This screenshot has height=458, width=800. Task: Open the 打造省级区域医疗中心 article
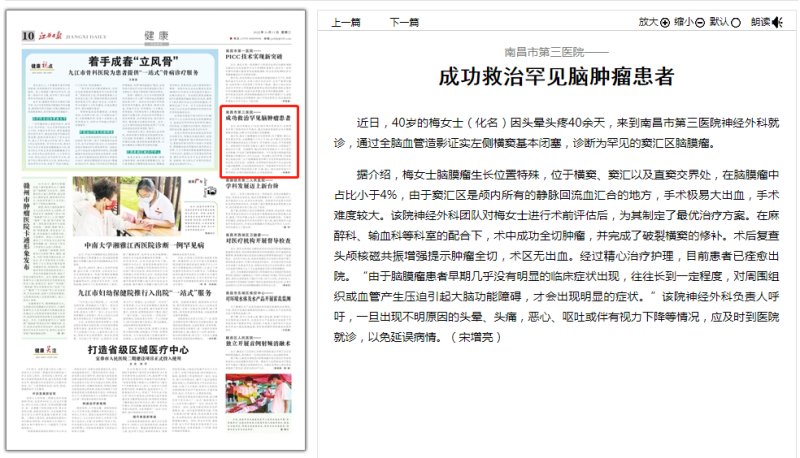pos(138,349)
